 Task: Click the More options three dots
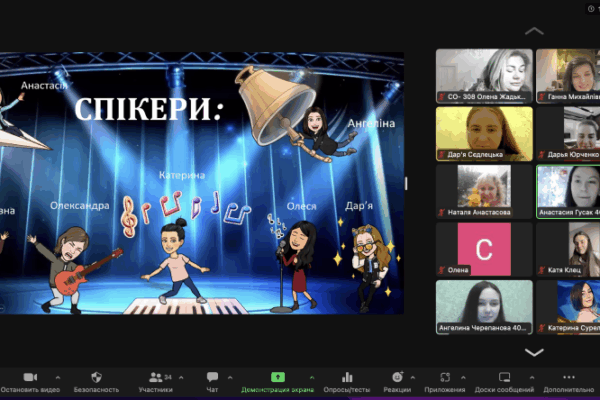tap(569, 376)
